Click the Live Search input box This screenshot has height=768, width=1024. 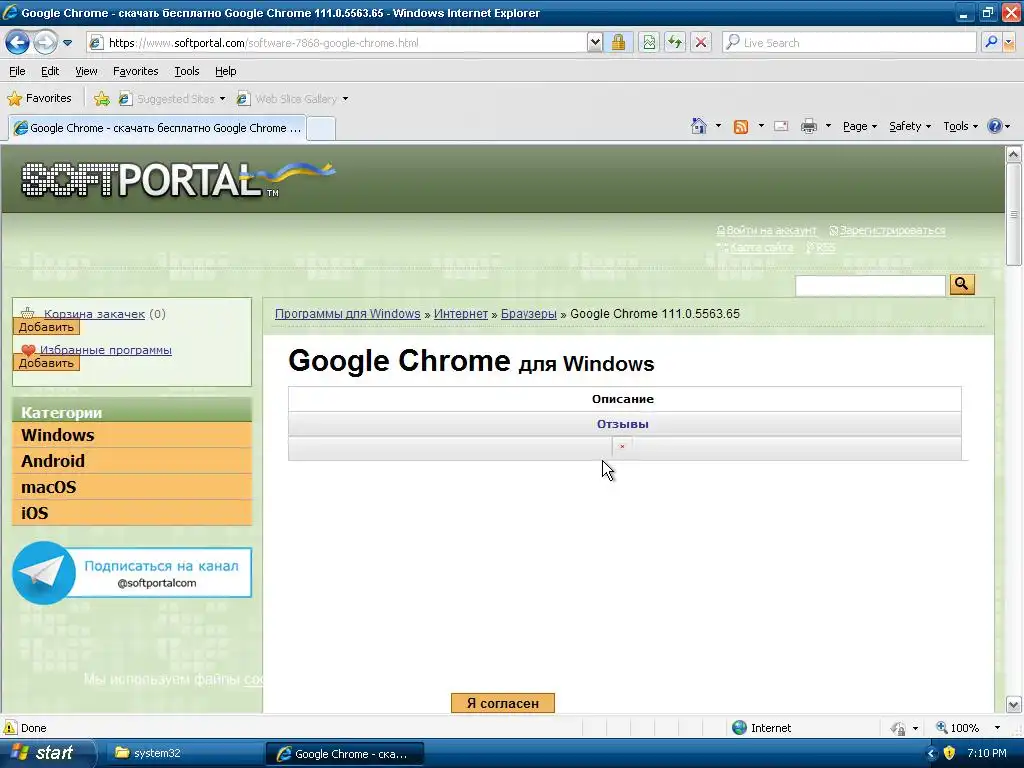pos(850,43)
